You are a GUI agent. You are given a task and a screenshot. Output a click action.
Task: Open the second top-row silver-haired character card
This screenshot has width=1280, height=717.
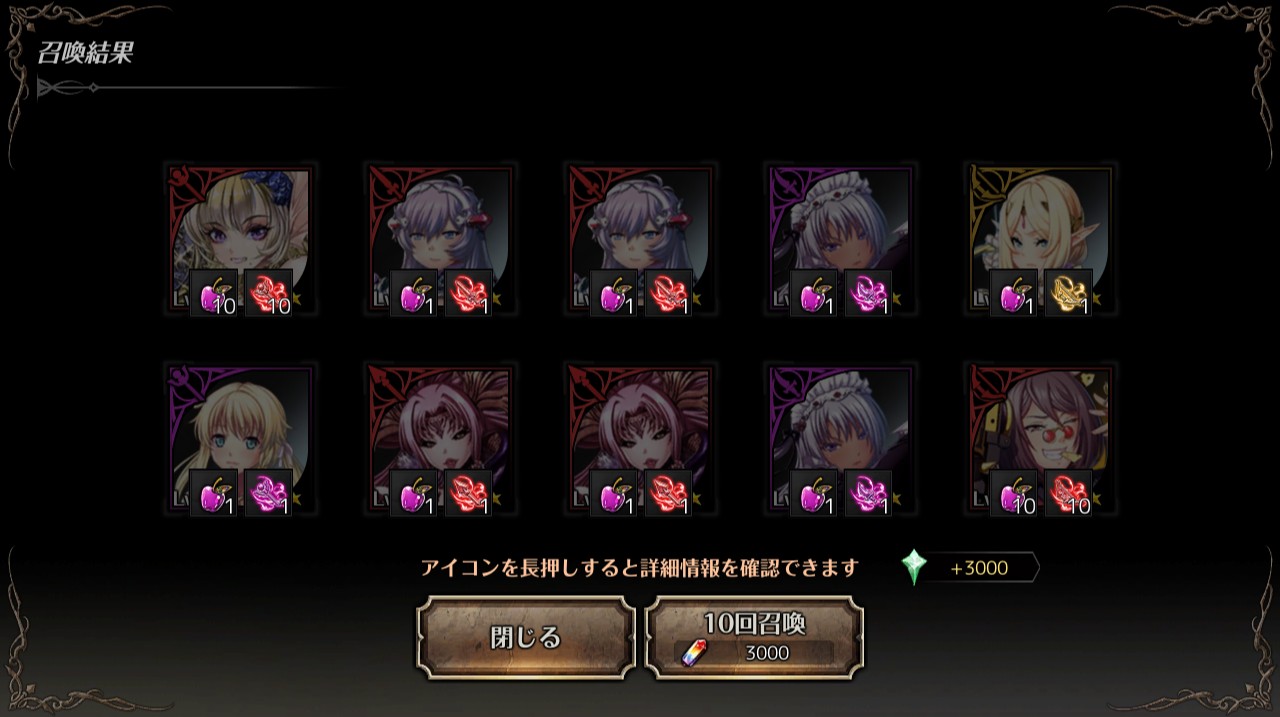(x=440, y=240)
